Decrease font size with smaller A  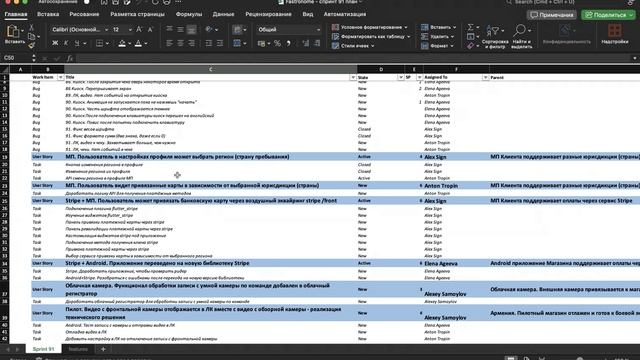pos(150,29)
